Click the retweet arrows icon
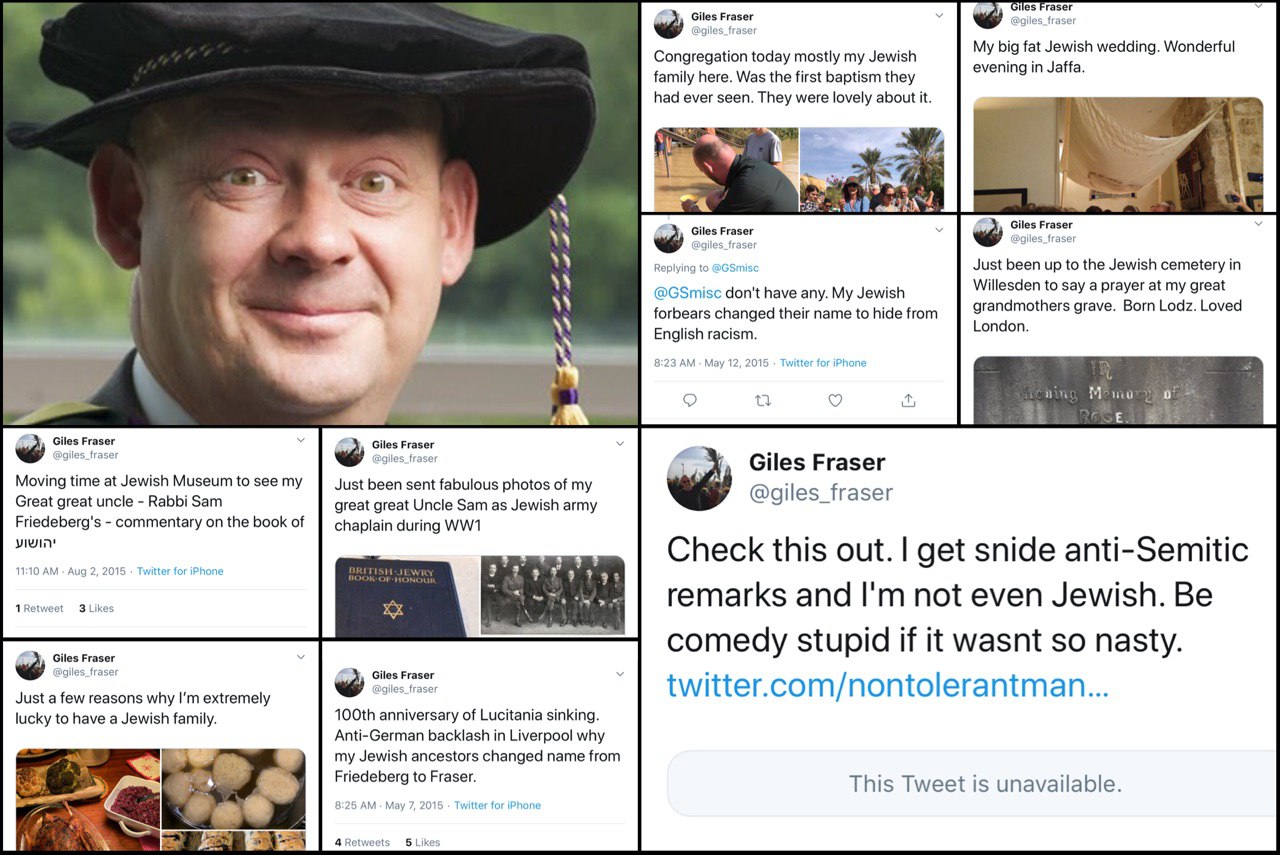This screenshot has height=855, width=1280. (763, 400)
